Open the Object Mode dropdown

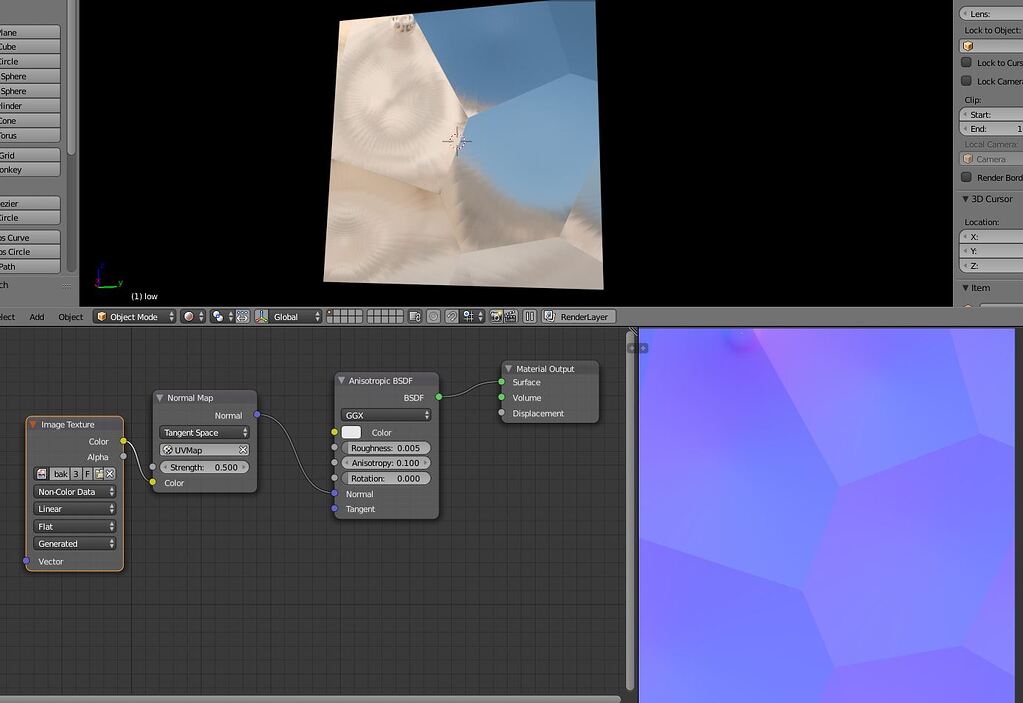134,316
